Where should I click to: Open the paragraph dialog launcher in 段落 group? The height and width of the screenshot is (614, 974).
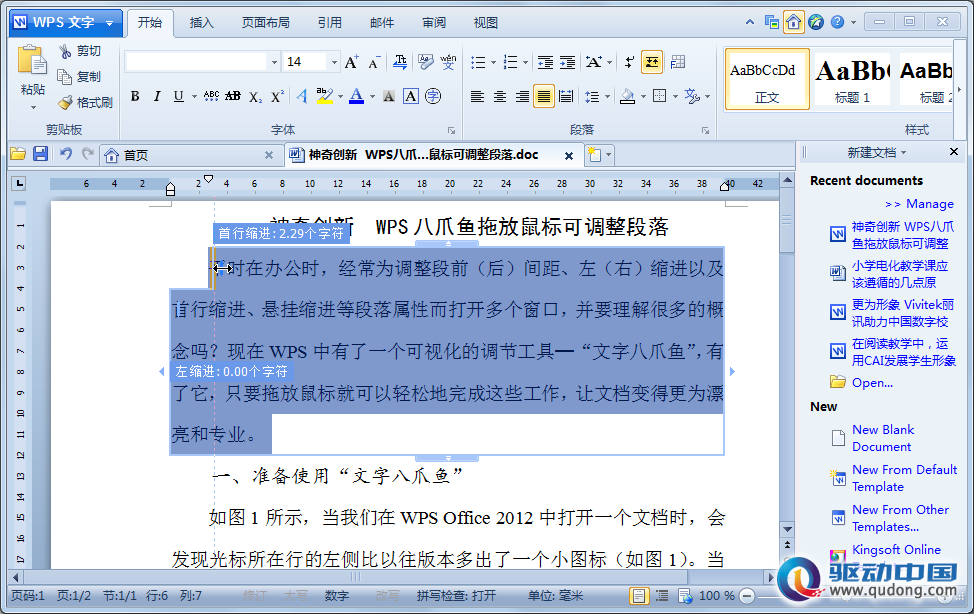click(706, 131)
